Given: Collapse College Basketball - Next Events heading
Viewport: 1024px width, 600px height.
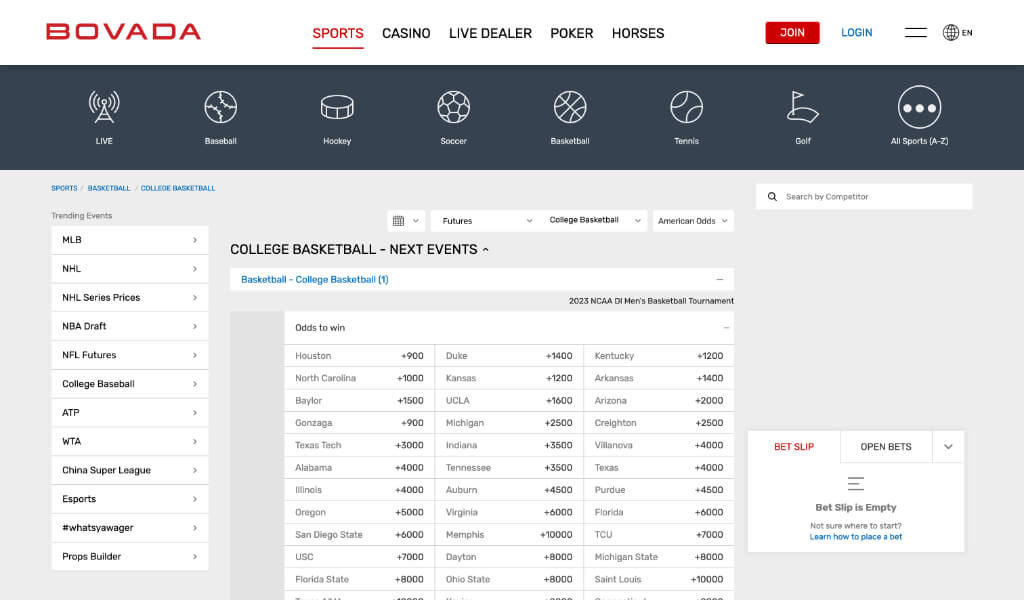Looking at the screenshot, I should click(x=485, y=250).
